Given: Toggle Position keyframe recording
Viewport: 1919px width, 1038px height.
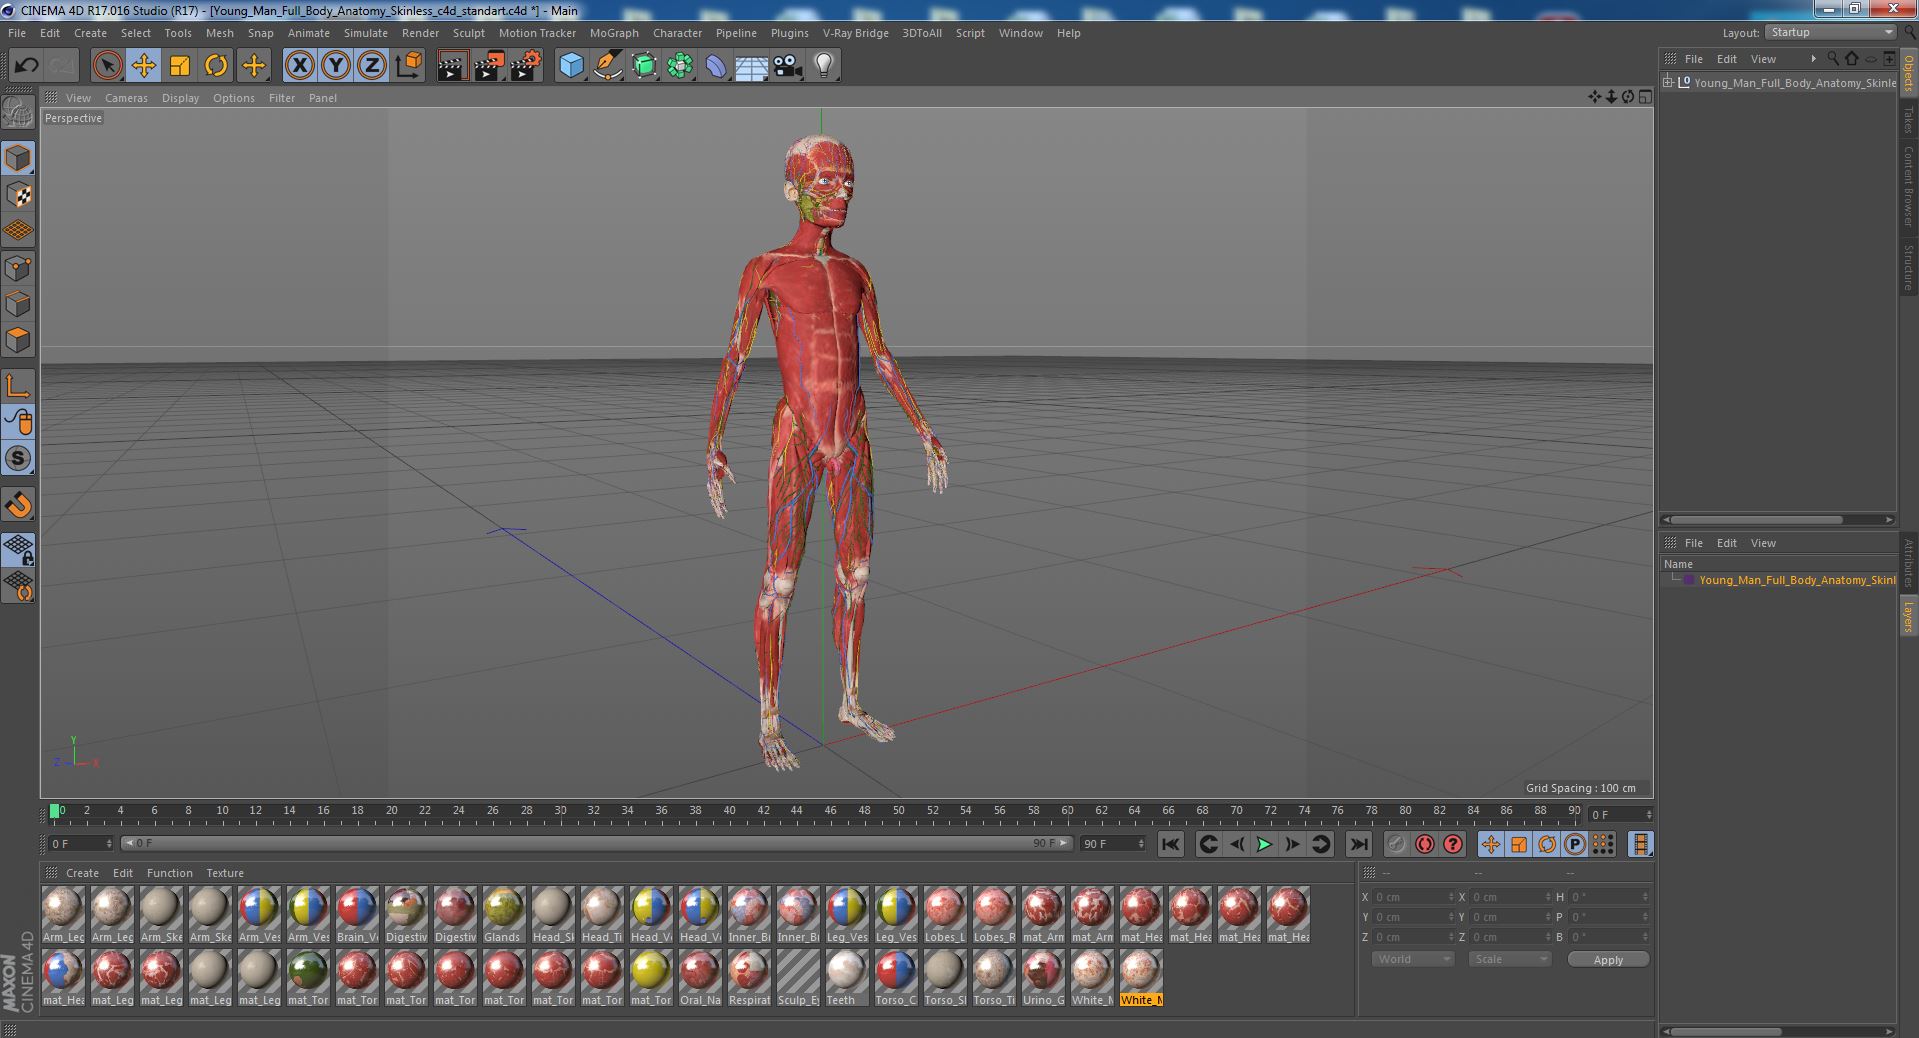Looking at the screenshot, I should 1490,845.
